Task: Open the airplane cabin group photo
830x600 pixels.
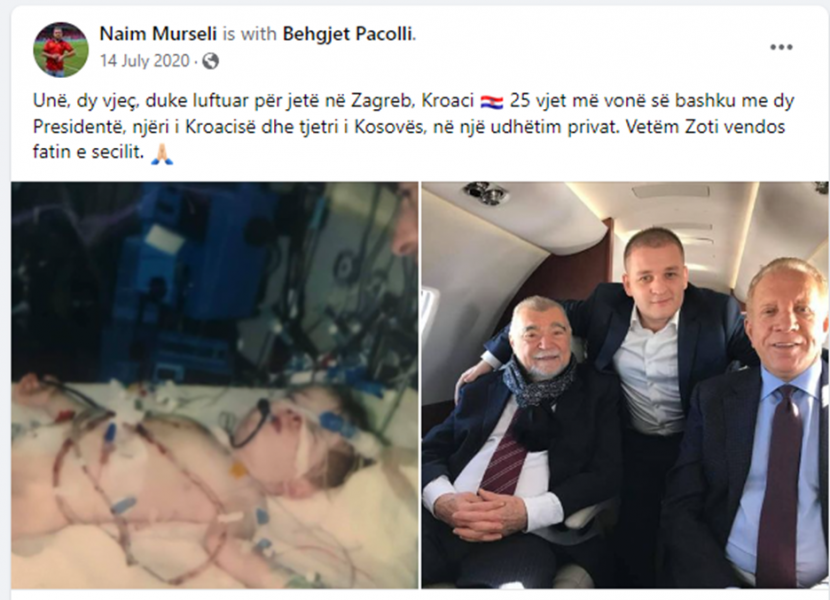Action: (x=625, y=385)
